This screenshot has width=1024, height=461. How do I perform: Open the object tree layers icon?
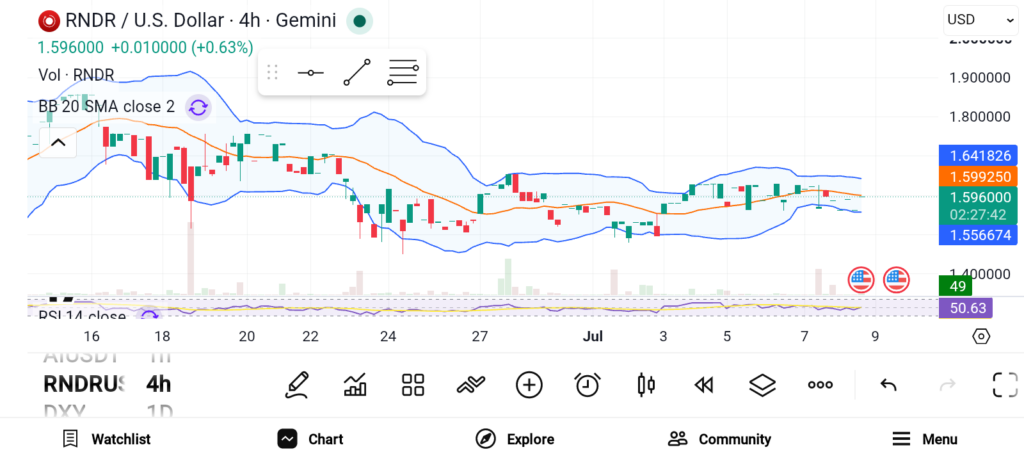coord(762,385)
